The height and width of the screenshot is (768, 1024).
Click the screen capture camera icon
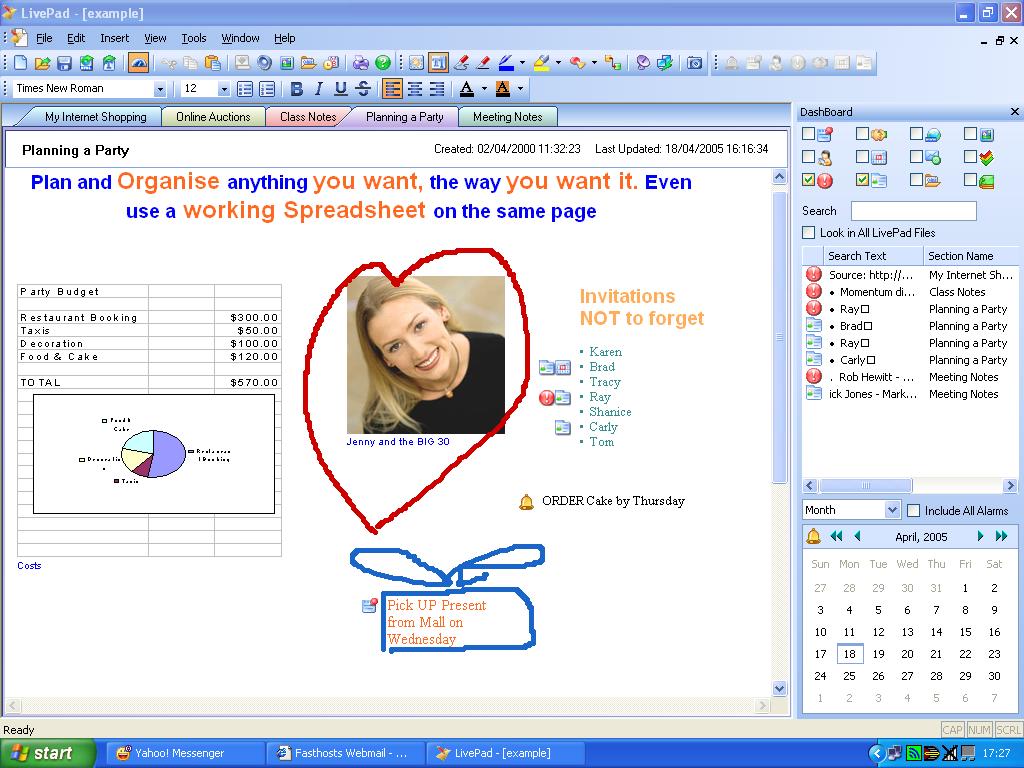695,63
